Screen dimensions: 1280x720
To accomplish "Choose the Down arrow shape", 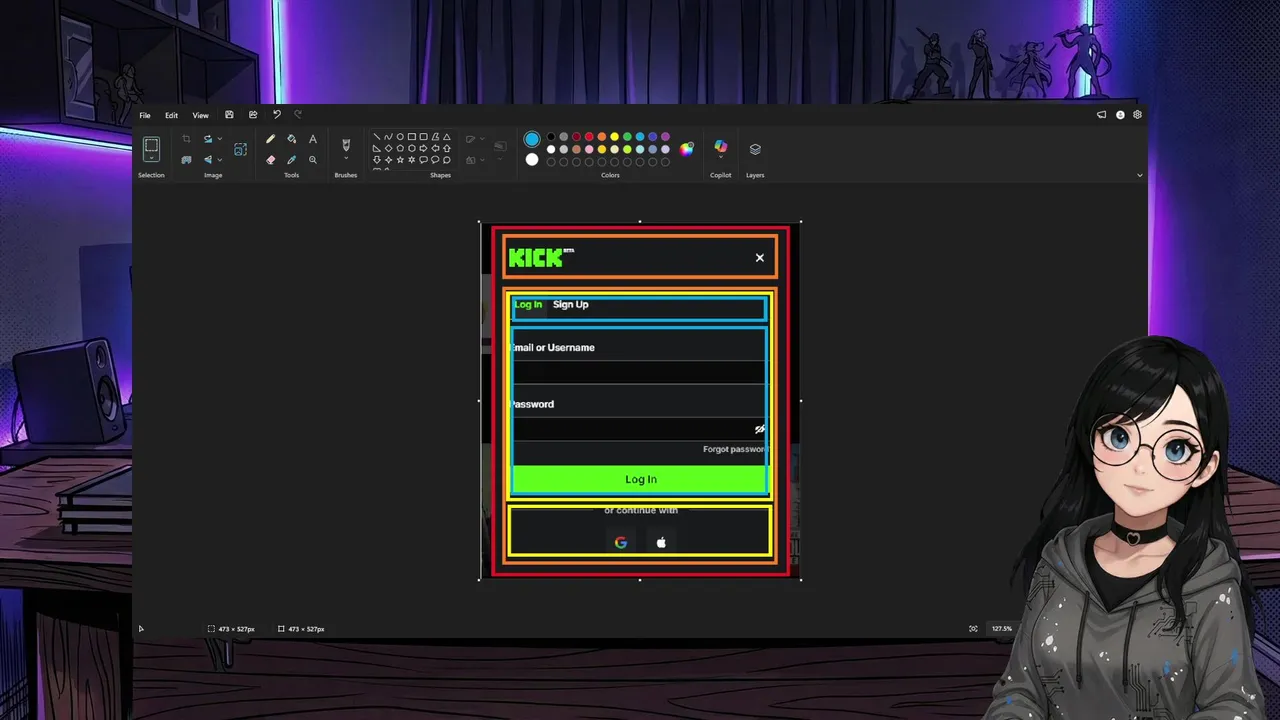I will click(x=377, y=159).
